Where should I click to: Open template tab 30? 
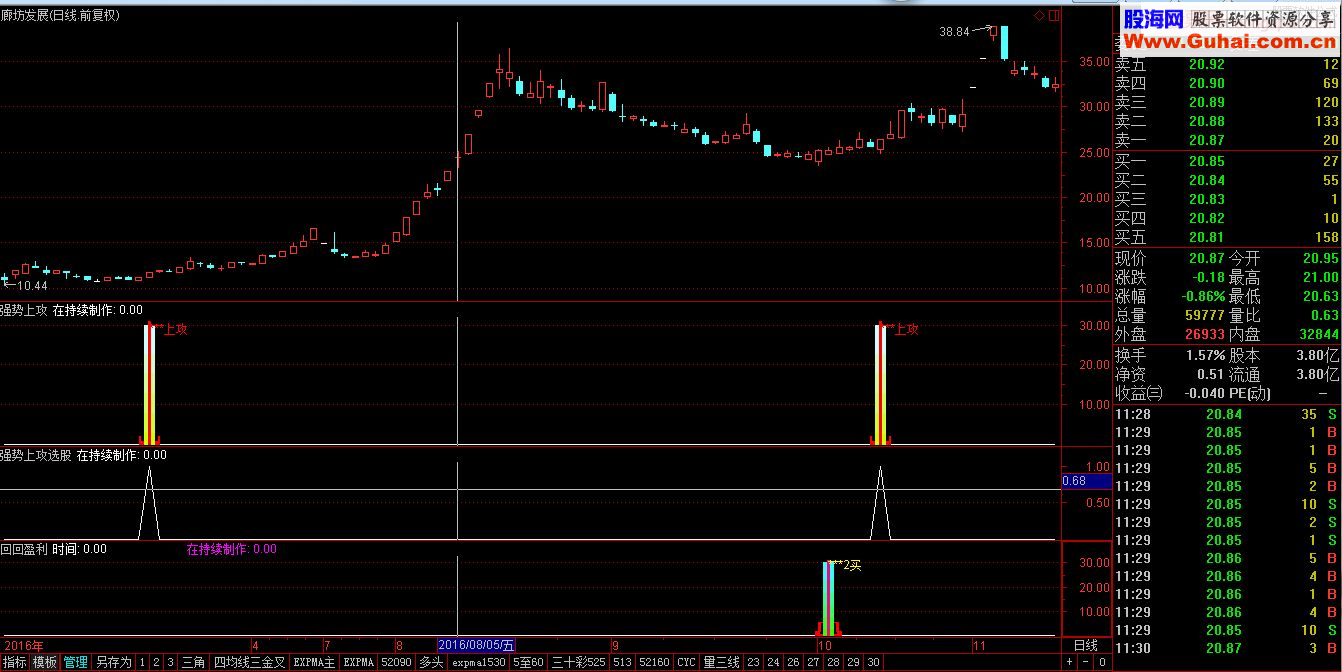tap(873, 662)
